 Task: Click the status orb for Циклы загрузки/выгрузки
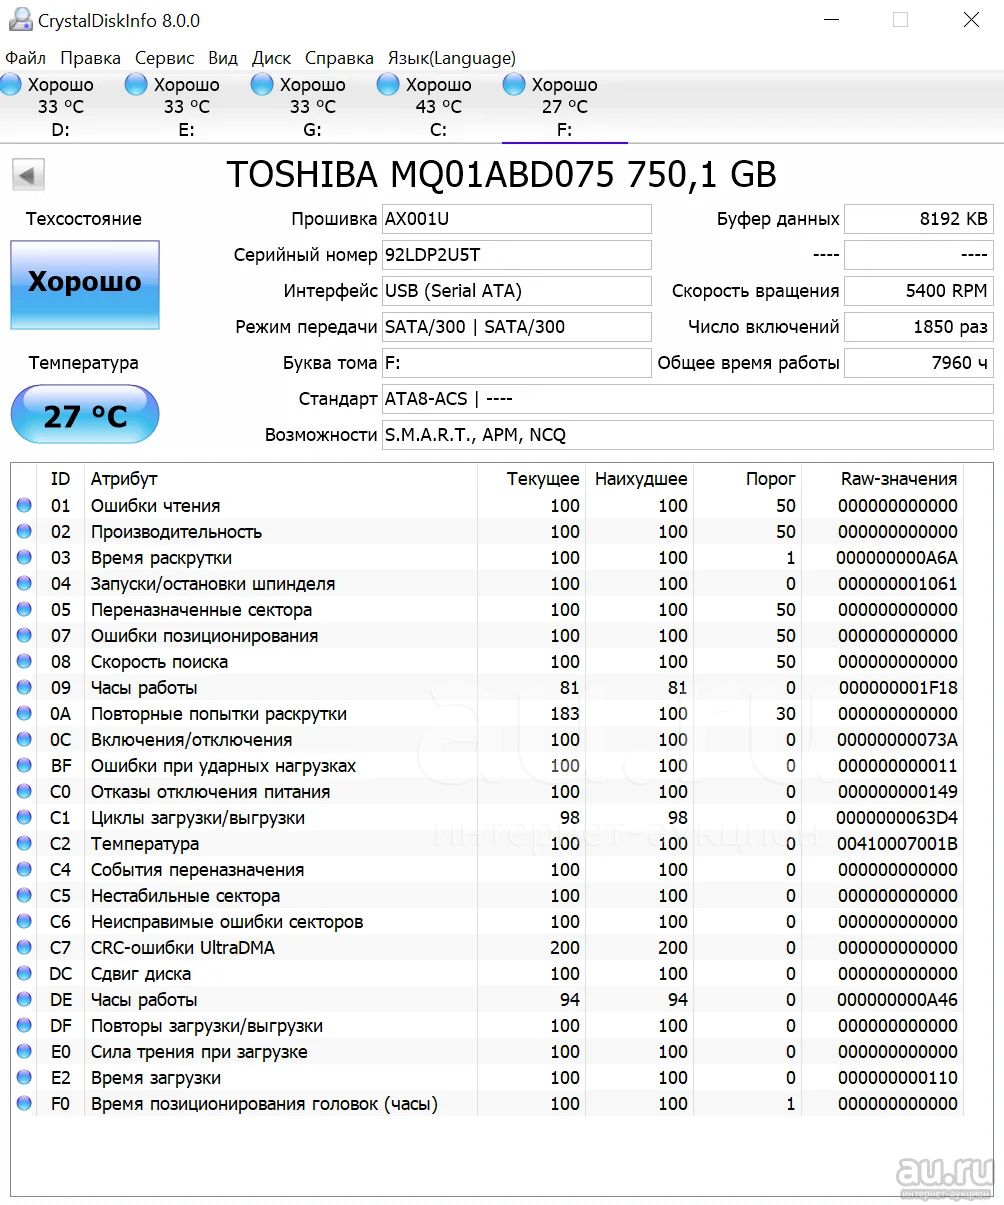tap(24, 818)
